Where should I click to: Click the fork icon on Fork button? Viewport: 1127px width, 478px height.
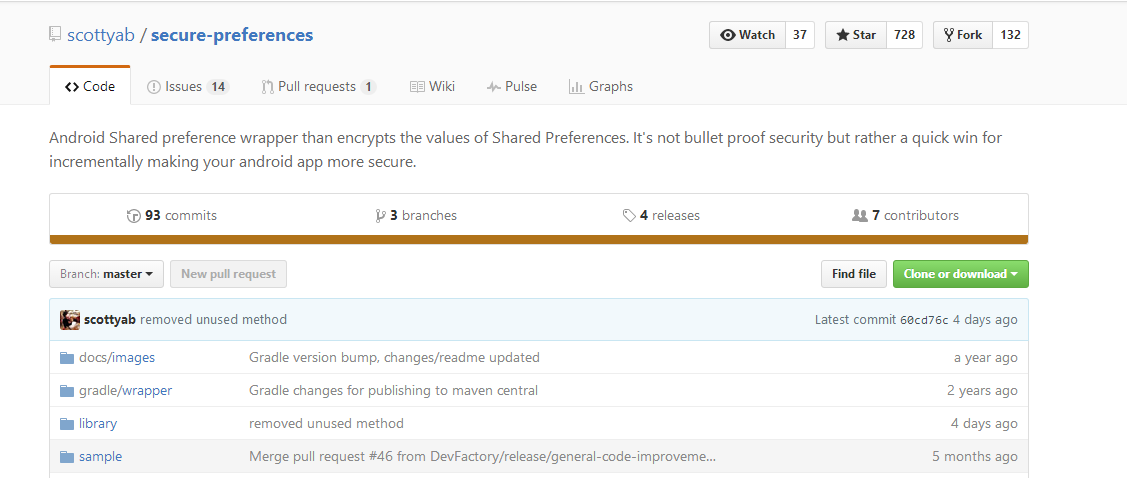(949, 35)
